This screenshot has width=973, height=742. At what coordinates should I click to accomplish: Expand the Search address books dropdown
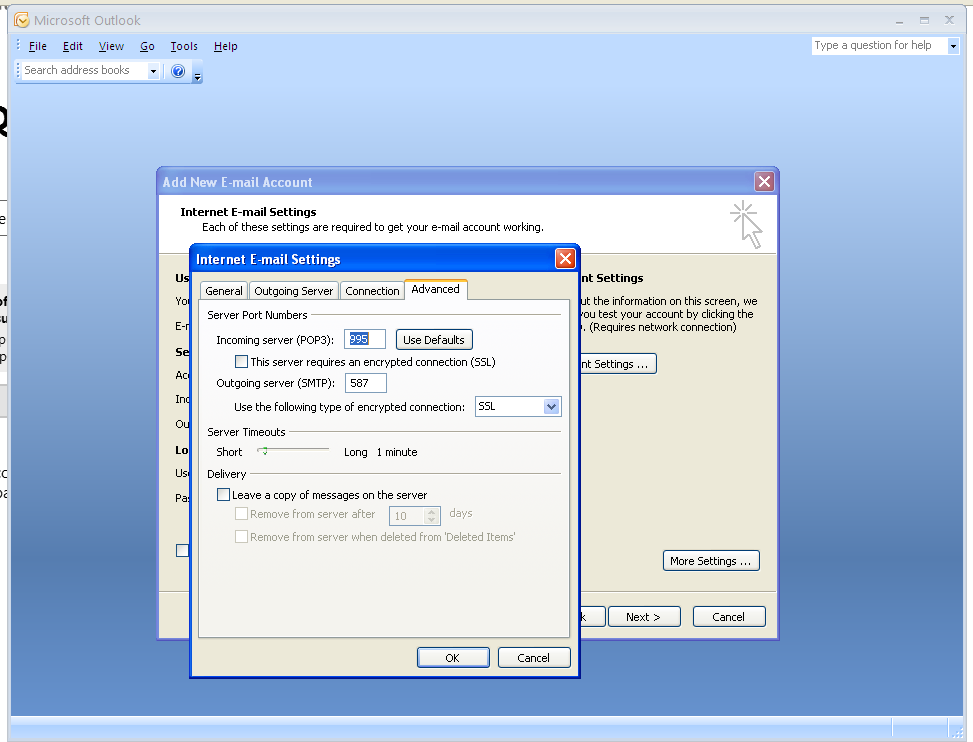[x=153, y=71]
